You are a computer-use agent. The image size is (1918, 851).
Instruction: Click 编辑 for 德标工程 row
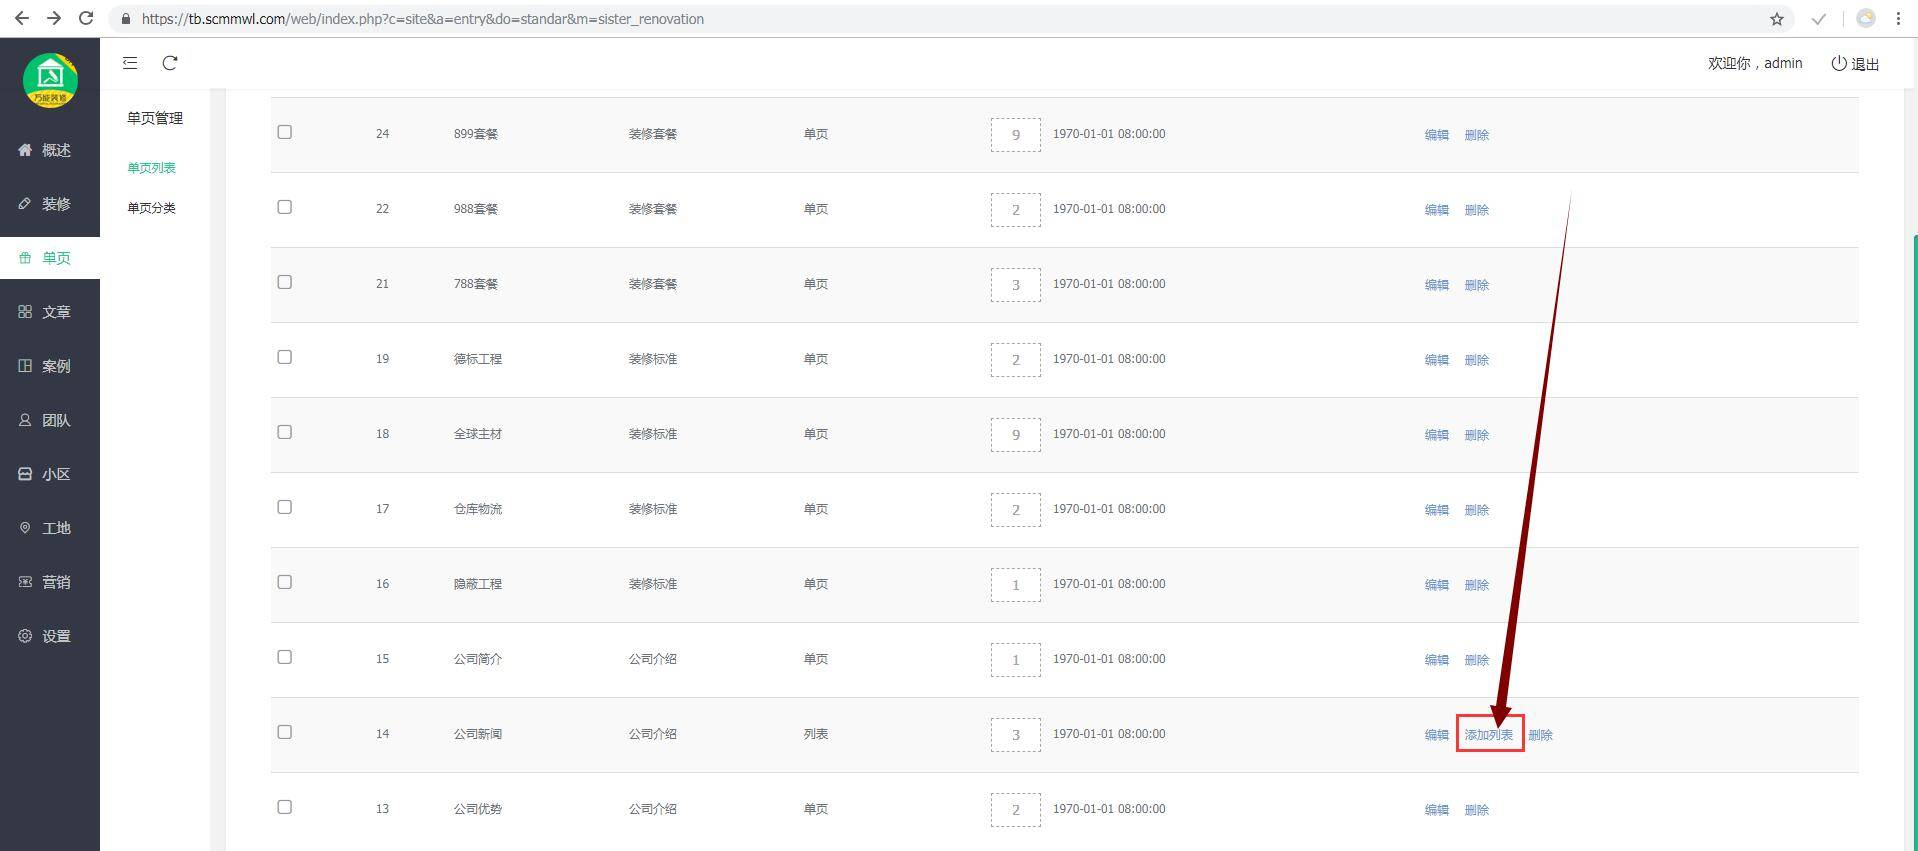(x=1437, y=360)
